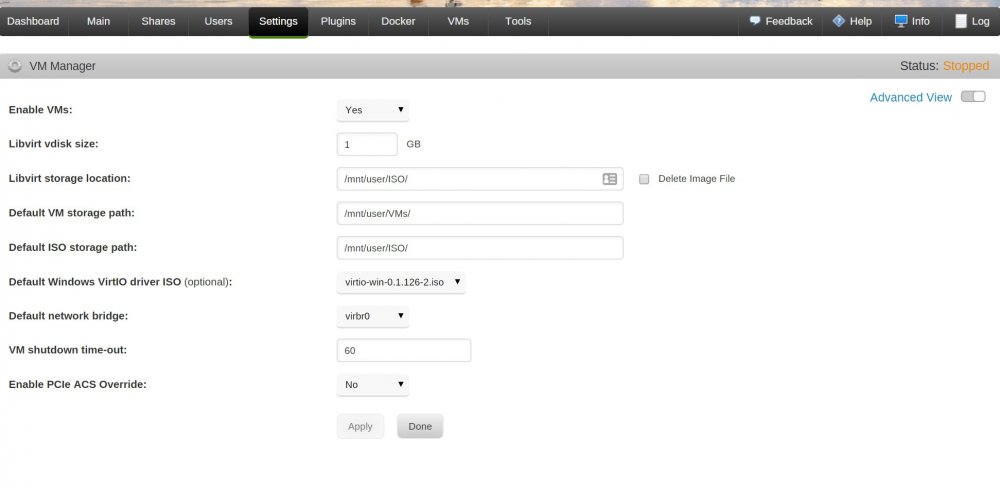Click the Libvirt vdisk size field
Viewport: 1000px width, 491px height.
click(x=367, y=145)
